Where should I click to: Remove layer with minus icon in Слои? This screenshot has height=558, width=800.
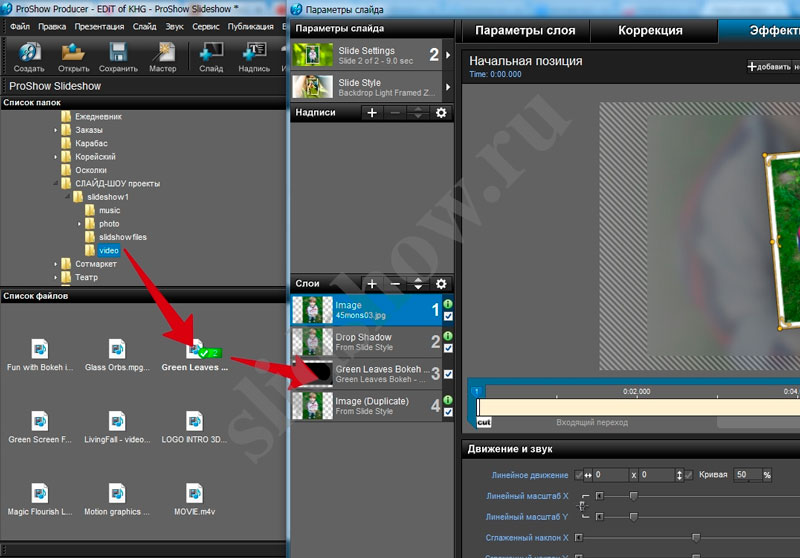(395, 284)
